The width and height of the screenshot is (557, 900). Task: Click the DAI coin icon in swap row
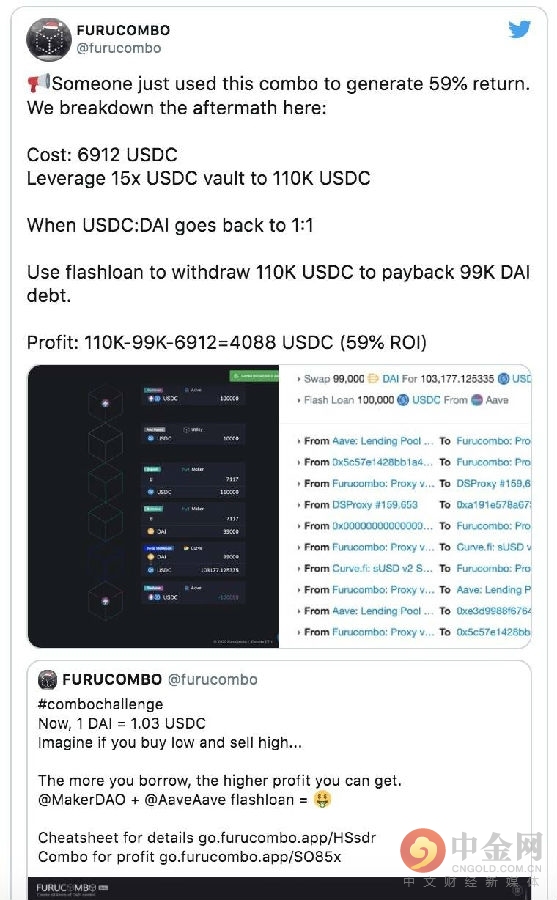pos(373,379)
